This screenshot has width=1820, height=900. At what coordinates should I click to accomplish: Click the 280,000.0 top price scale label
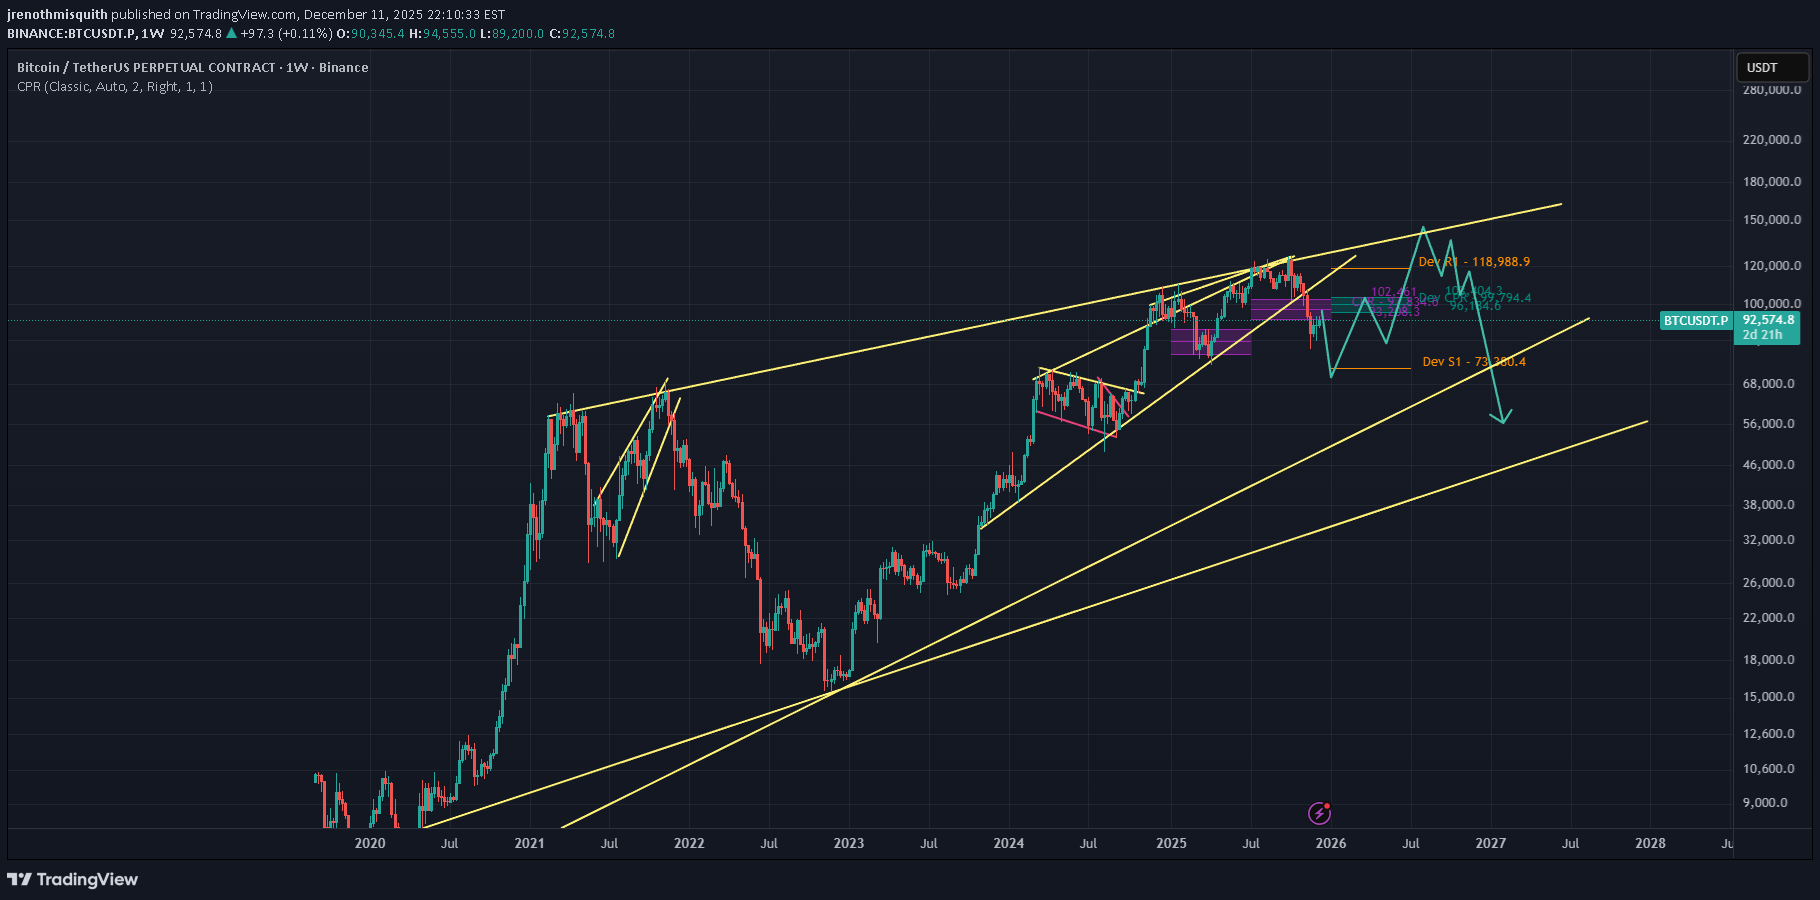[x=1771, y=90]
